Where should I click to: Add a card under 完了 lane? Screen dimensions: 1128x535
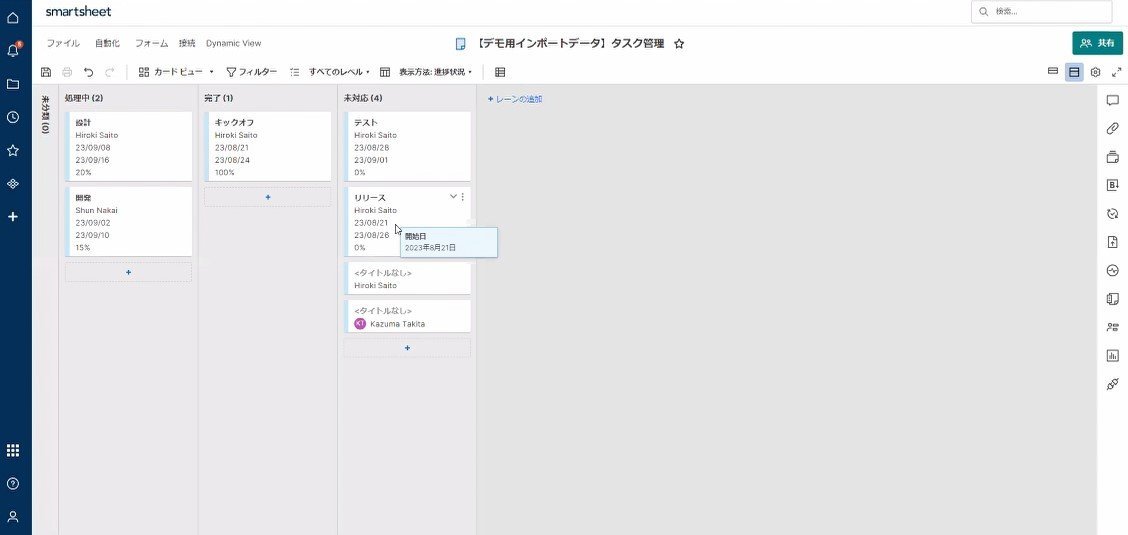coord(268,197)
